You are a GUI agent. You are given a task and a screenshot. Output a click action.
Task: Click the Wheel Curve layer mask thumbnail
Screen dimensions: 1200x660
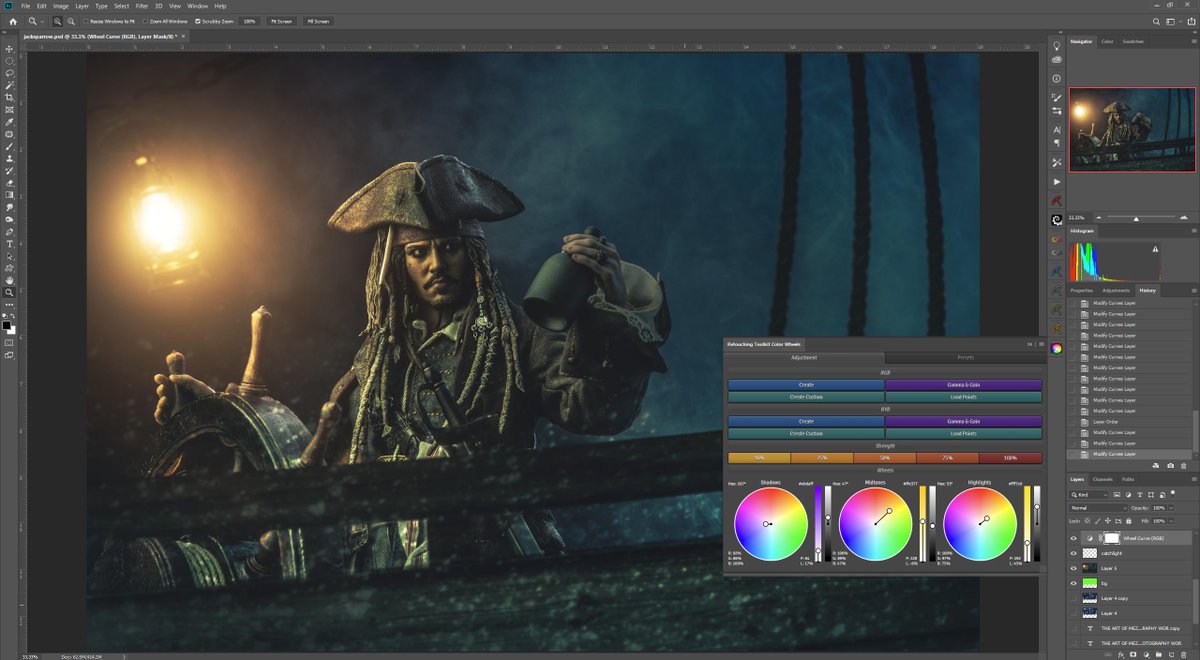(1111, 538)
